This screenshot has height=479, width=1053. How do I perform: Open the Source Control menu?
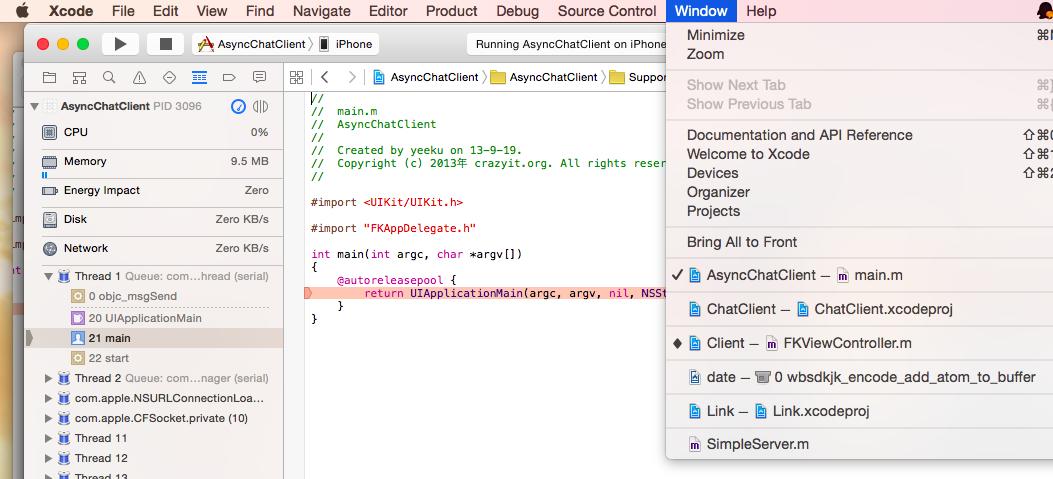(607, 11)
